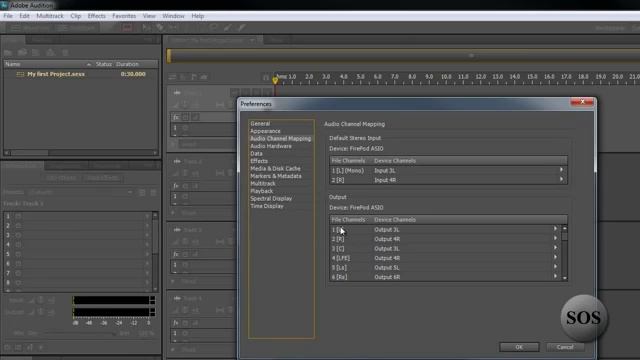Viewport: 640px width, 360px height.
Task: Open output row 5 [Ls] channel arrow
Action: 555,267
